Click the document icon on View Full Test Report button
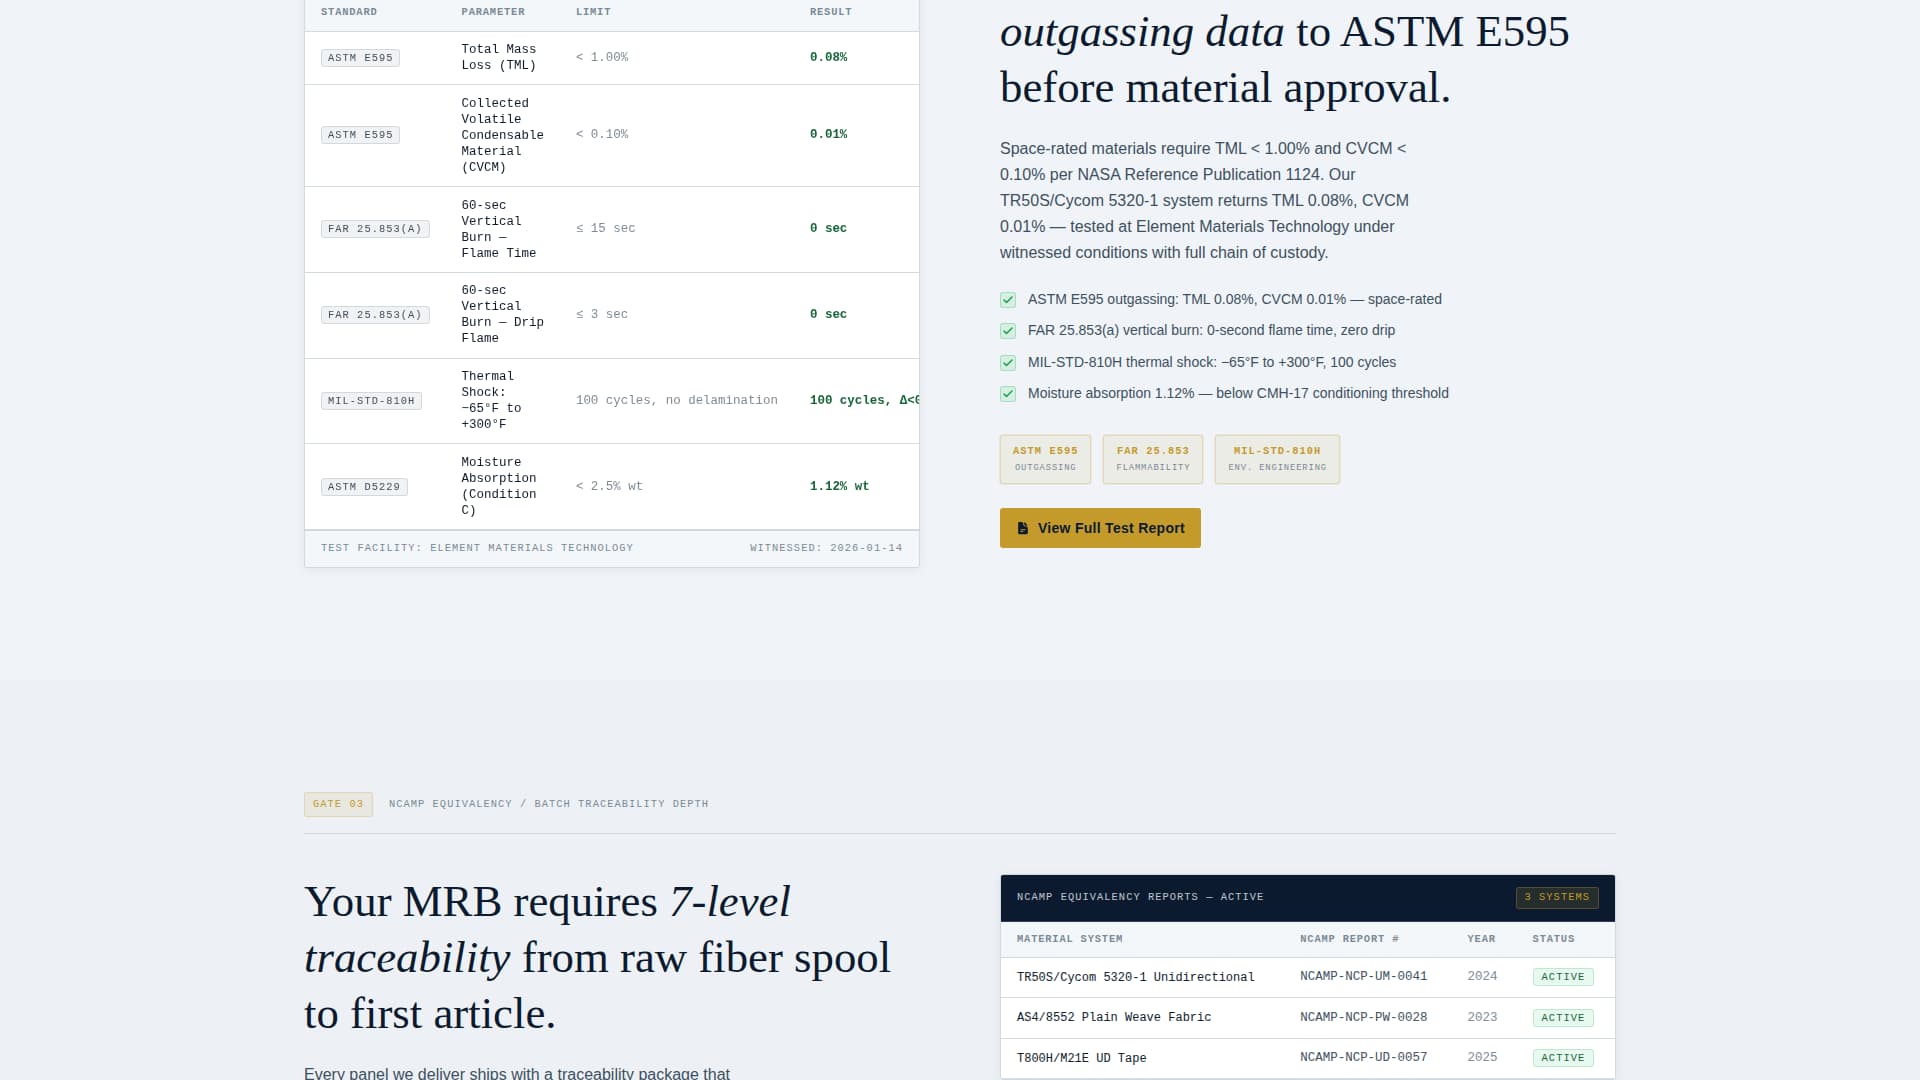 (1021, 527)
